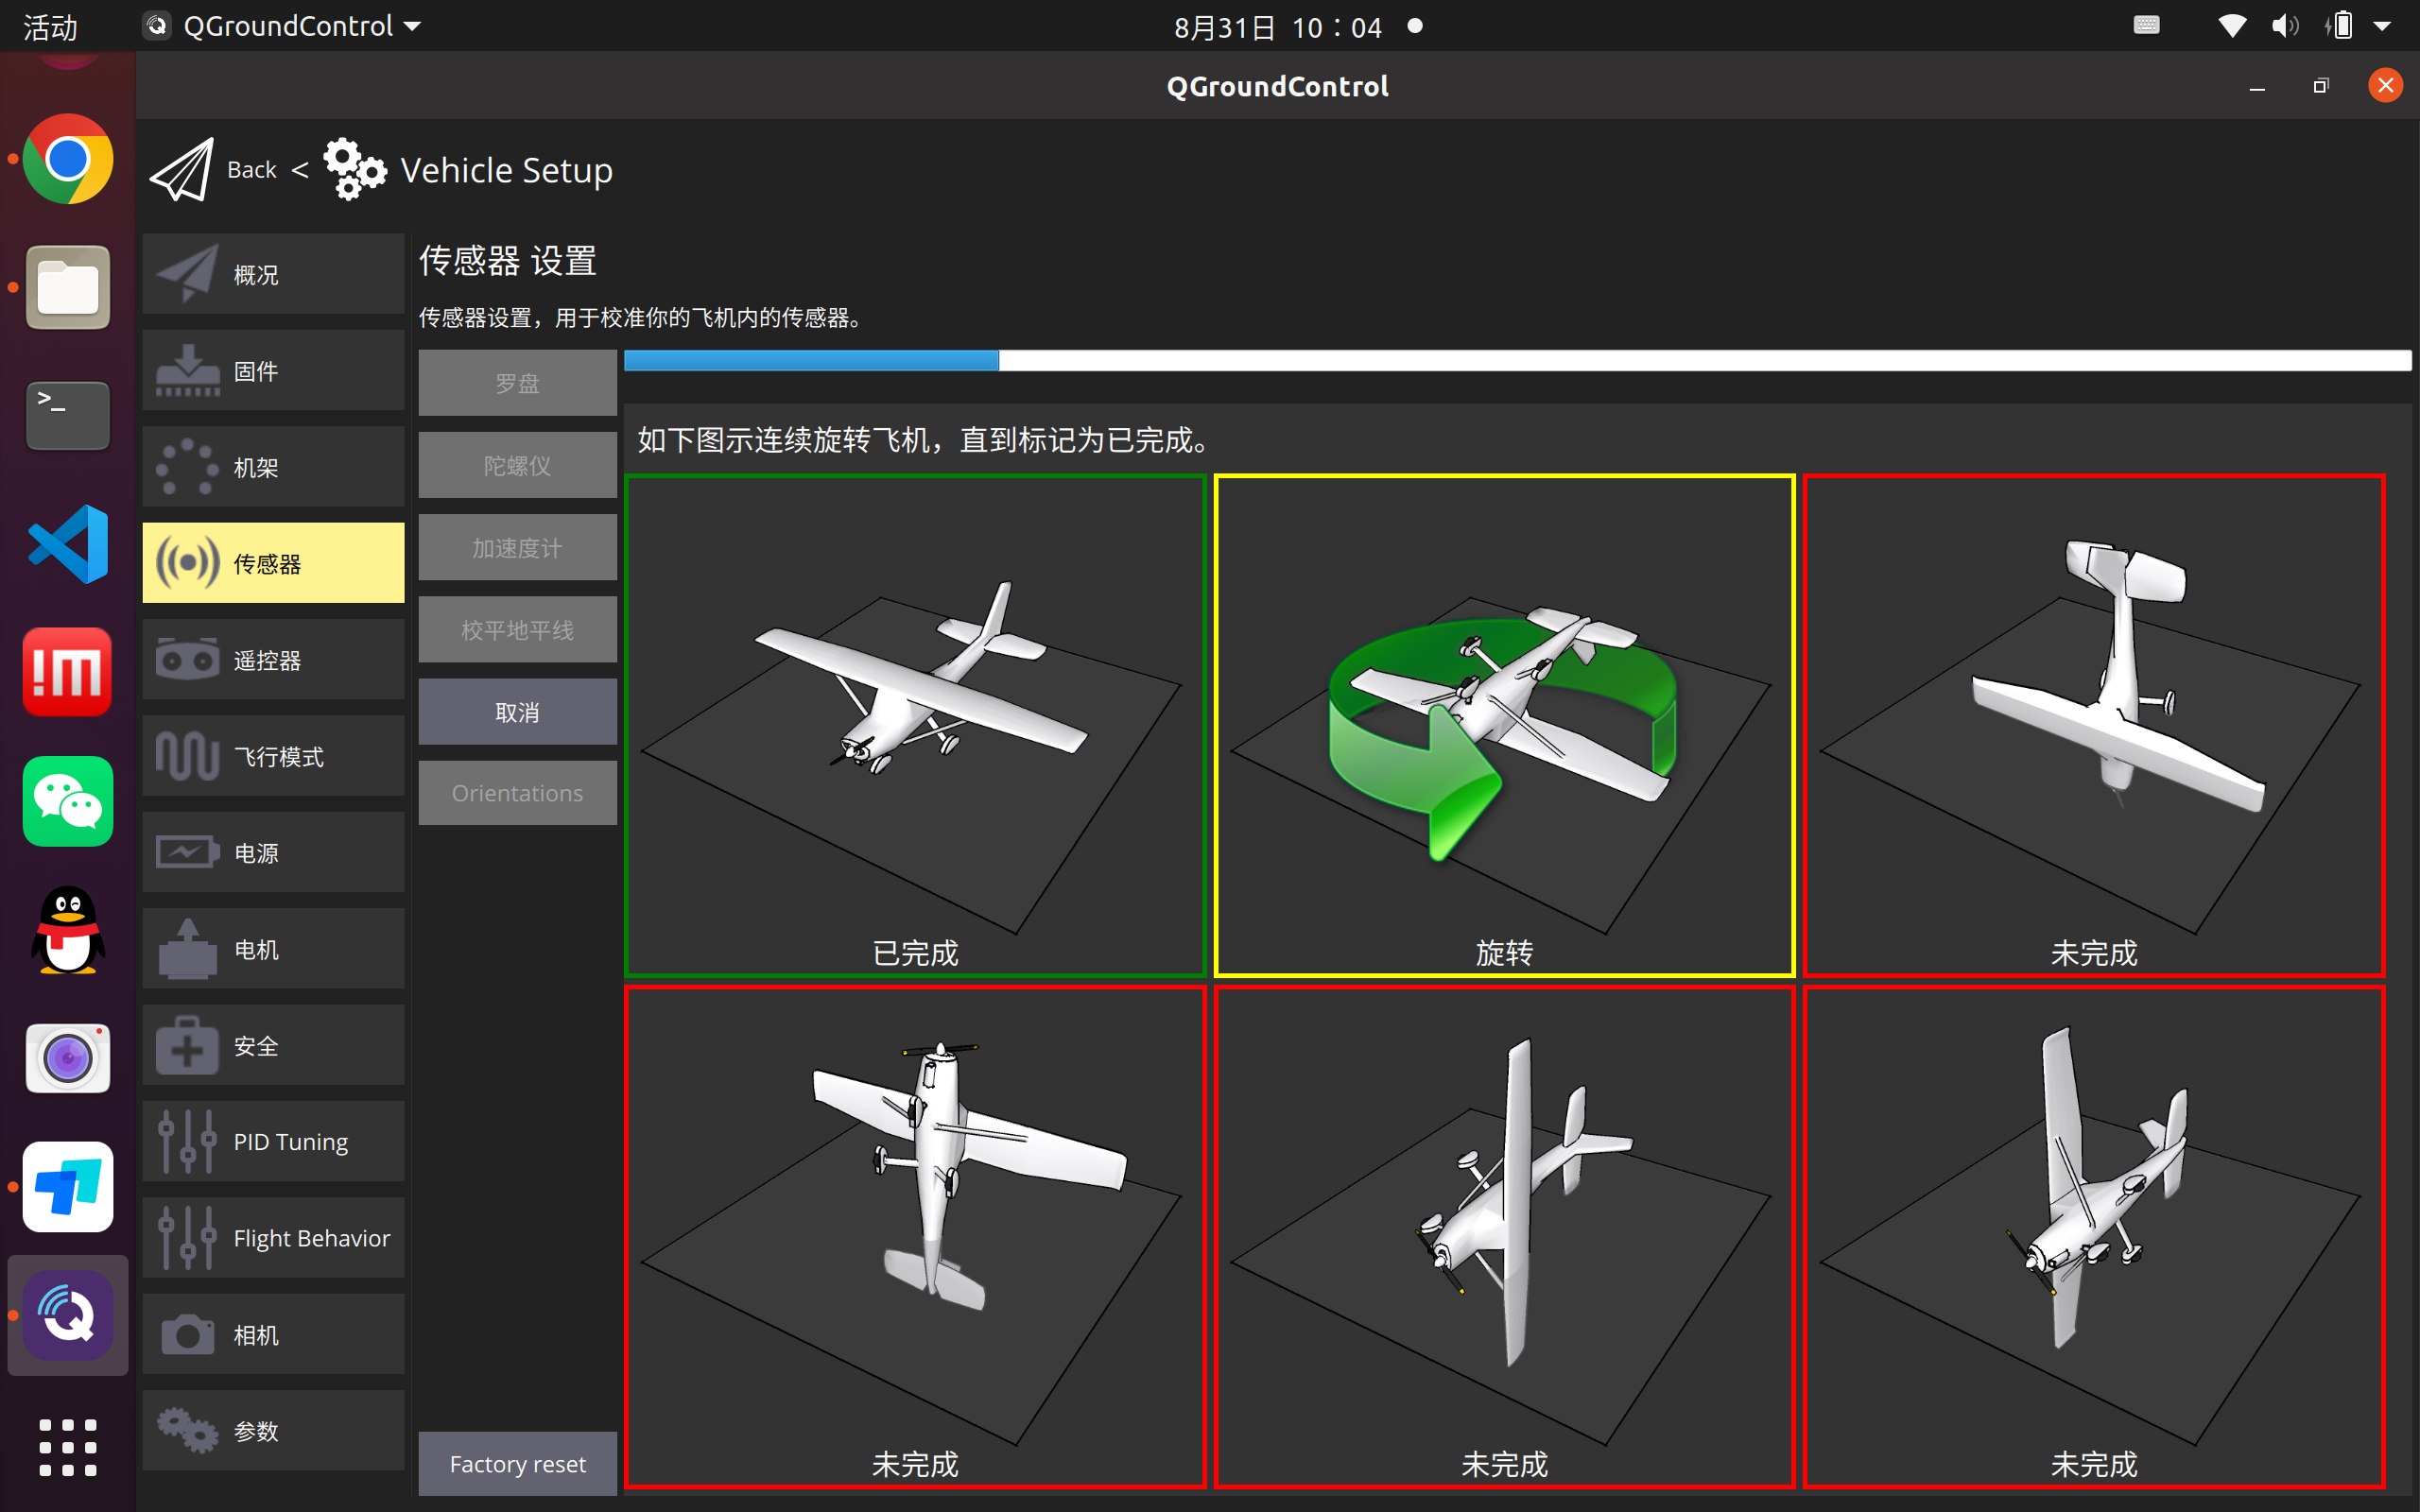Click the 取消 cancel button
2420x1512 pixels.
click(x=517, y=712)
